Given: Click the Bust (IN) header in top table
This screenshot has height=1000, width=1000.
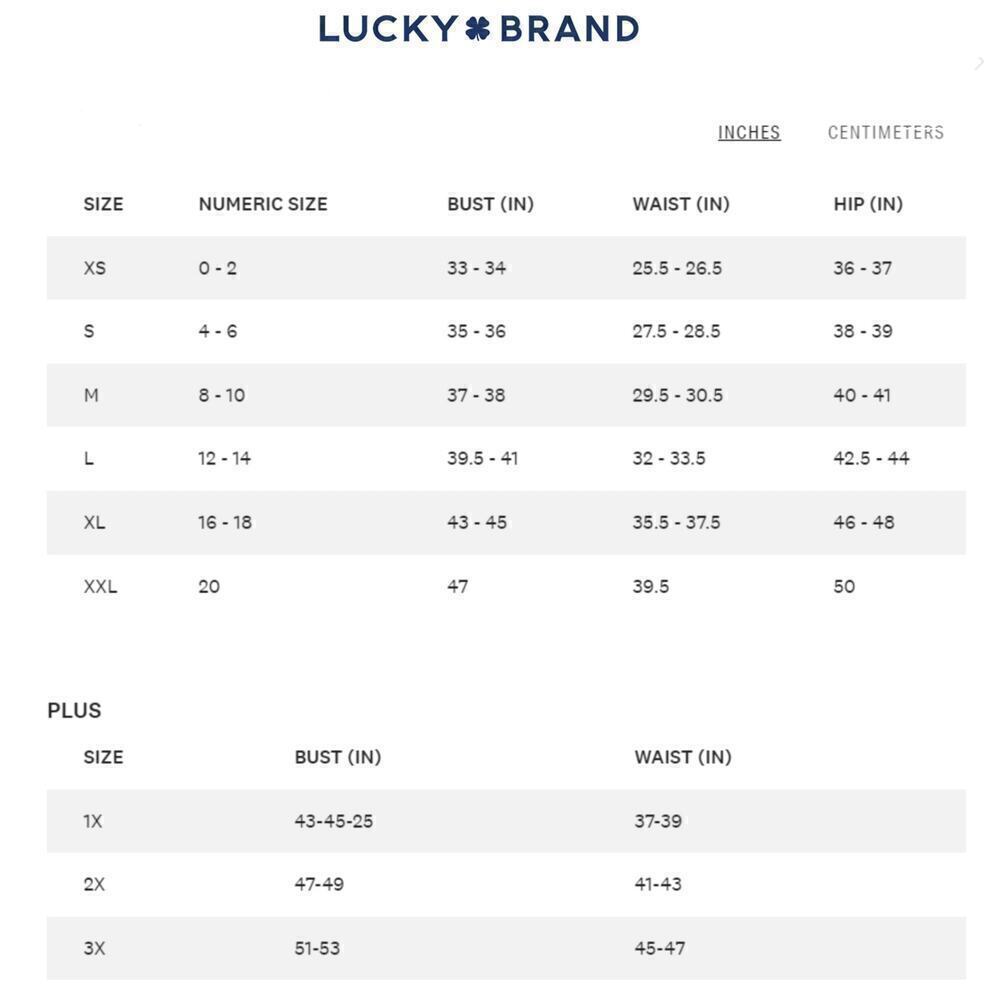Looking at the screenshot, I should tap(490, 204).
